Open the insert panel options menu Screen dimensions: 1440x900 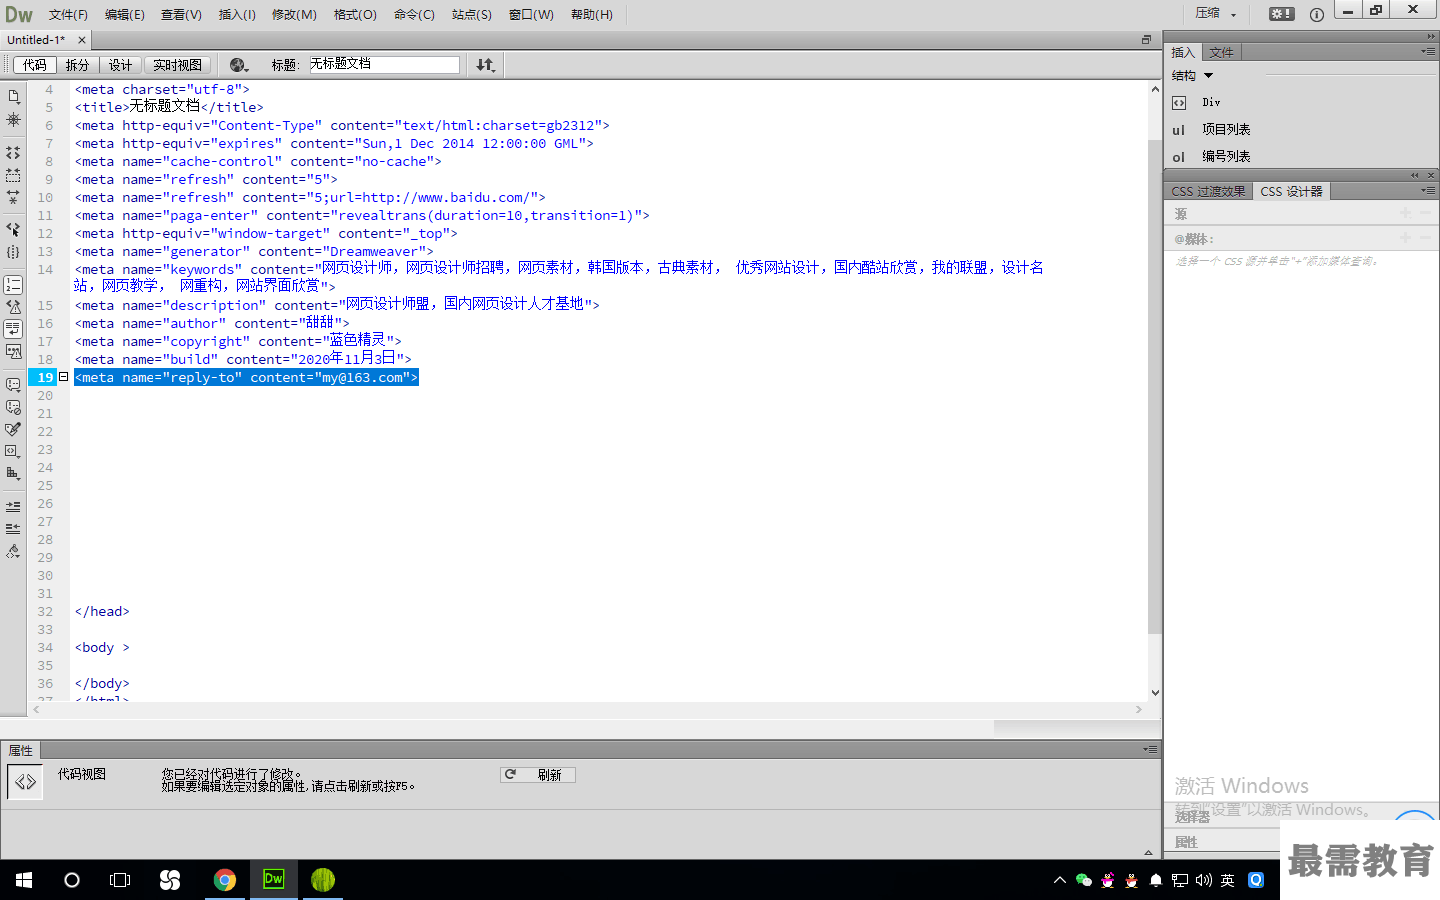point(1428,52)
